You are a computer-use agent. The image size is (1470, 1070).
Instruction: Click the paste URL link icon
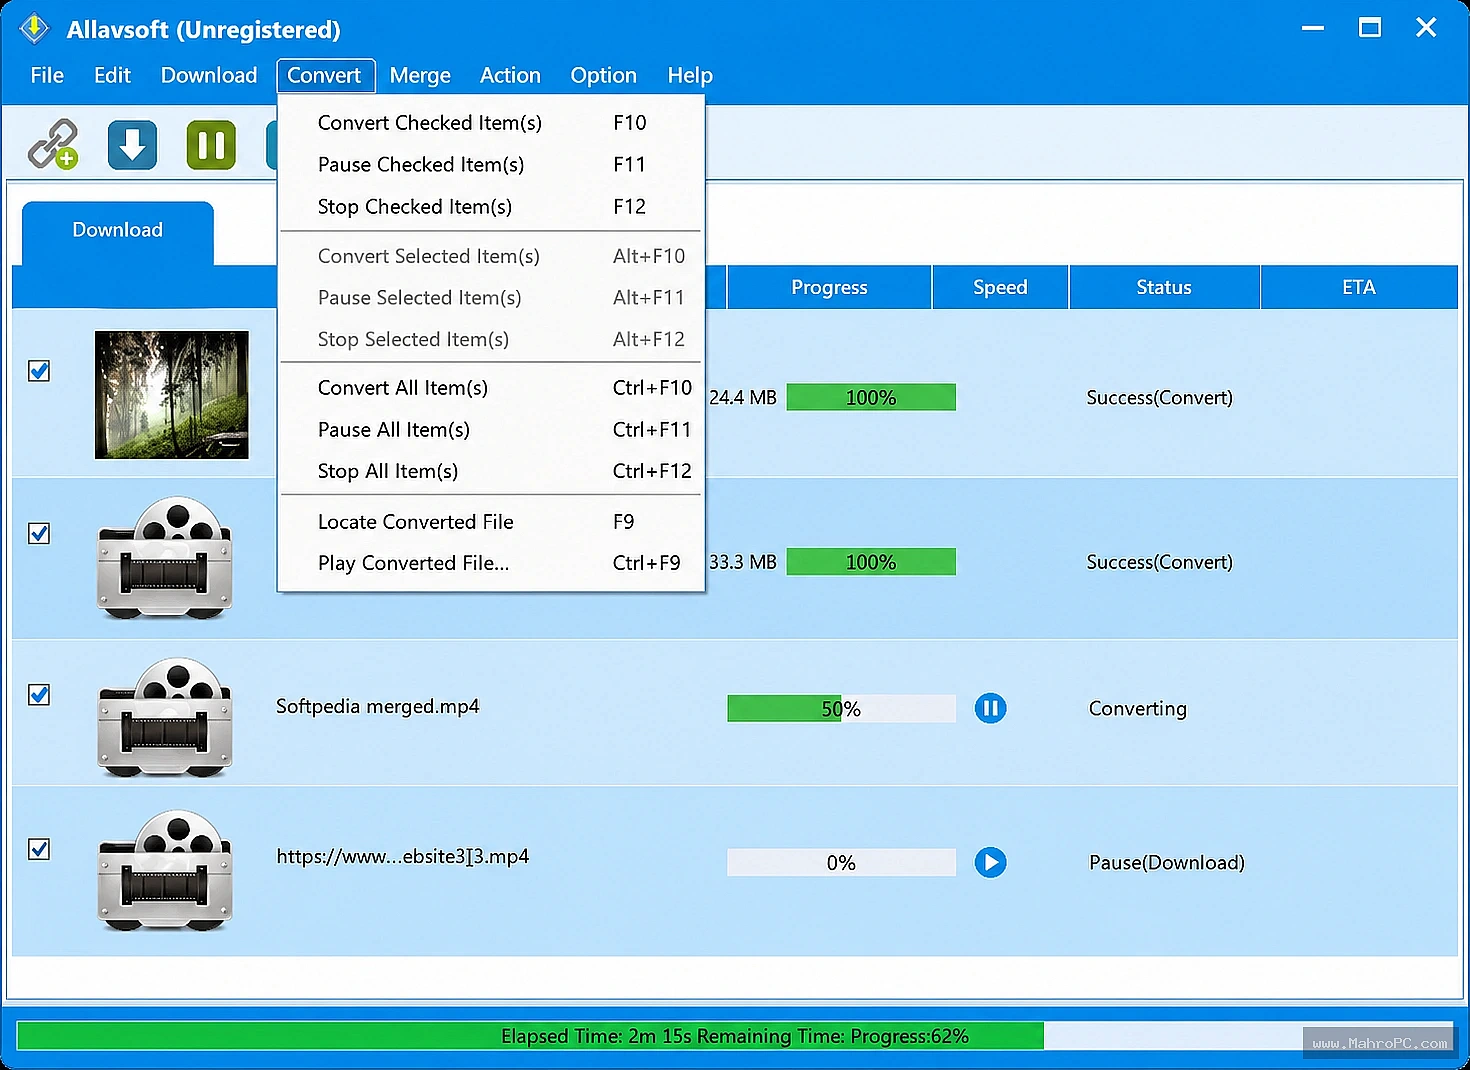[53, 145]
